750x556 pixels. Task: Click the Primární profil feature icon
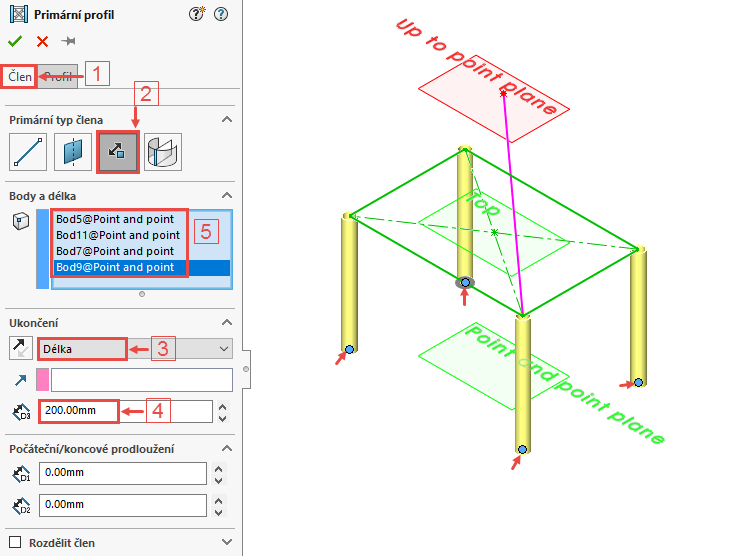point(19,14)
